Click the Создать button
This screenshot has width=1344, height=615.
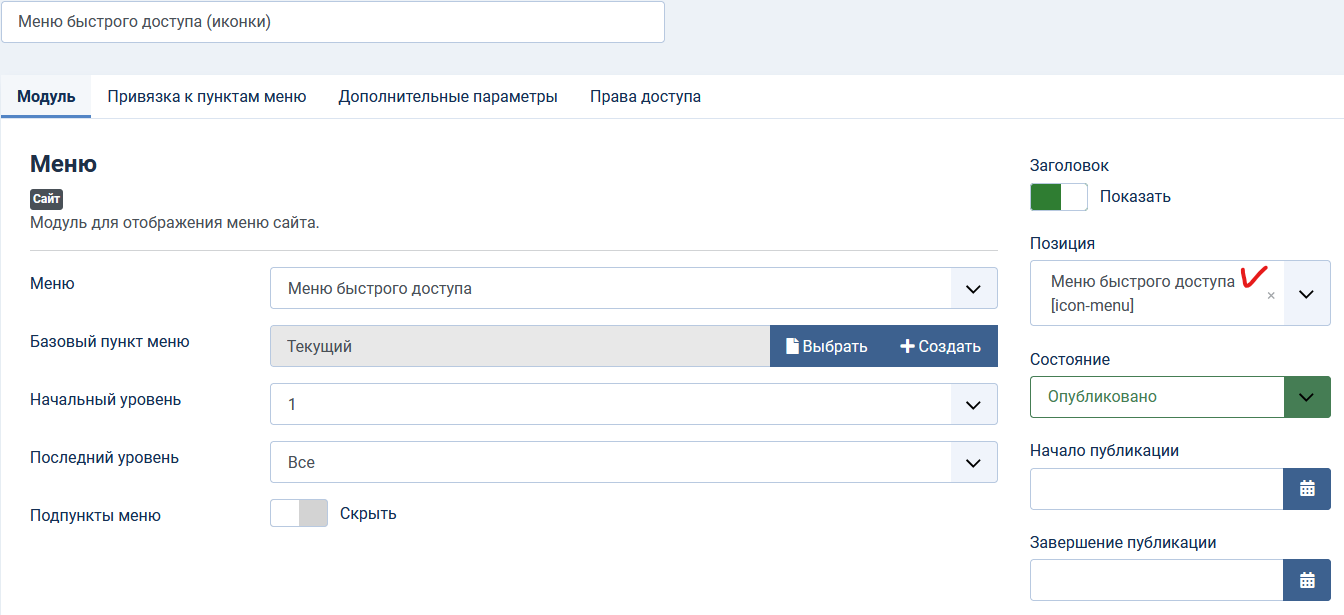click(940, 346)
